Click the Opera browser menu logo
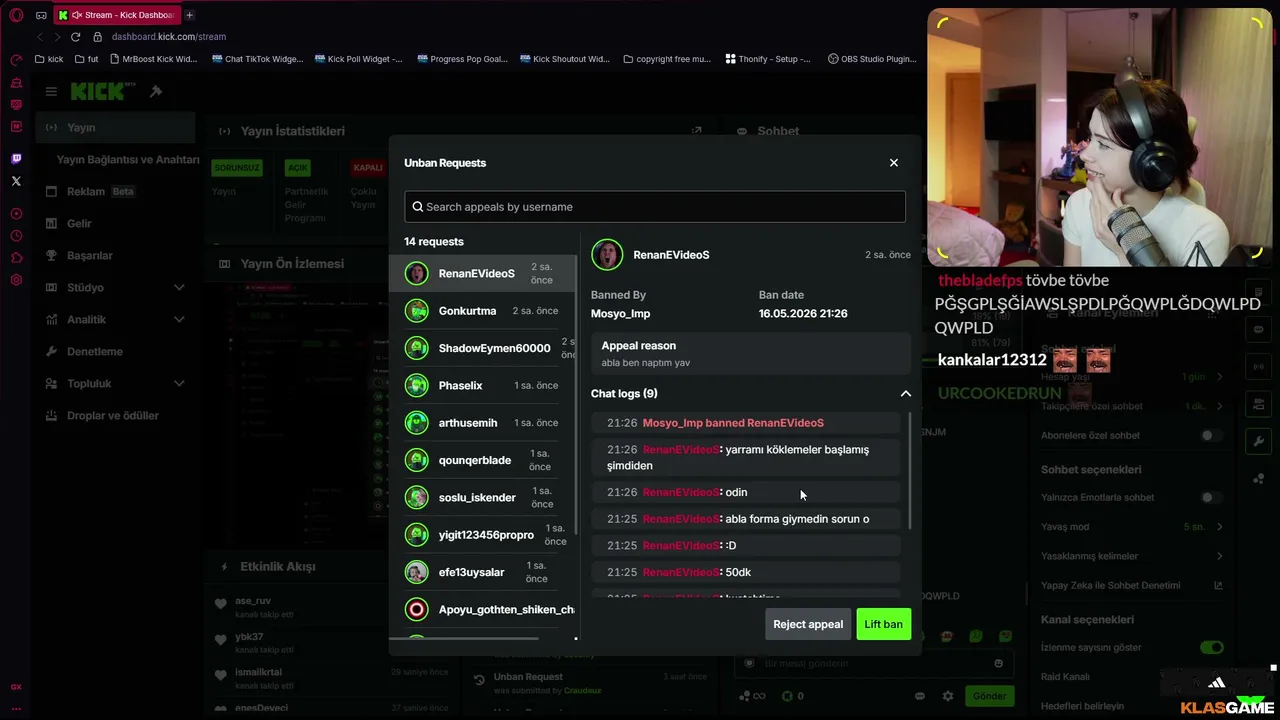The image size is (1280, 720). tap(16, 15)
